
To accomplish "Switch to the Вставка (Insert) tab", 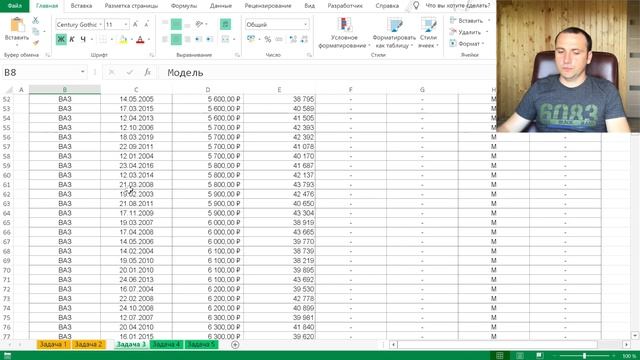I will (x=81, y=6).
